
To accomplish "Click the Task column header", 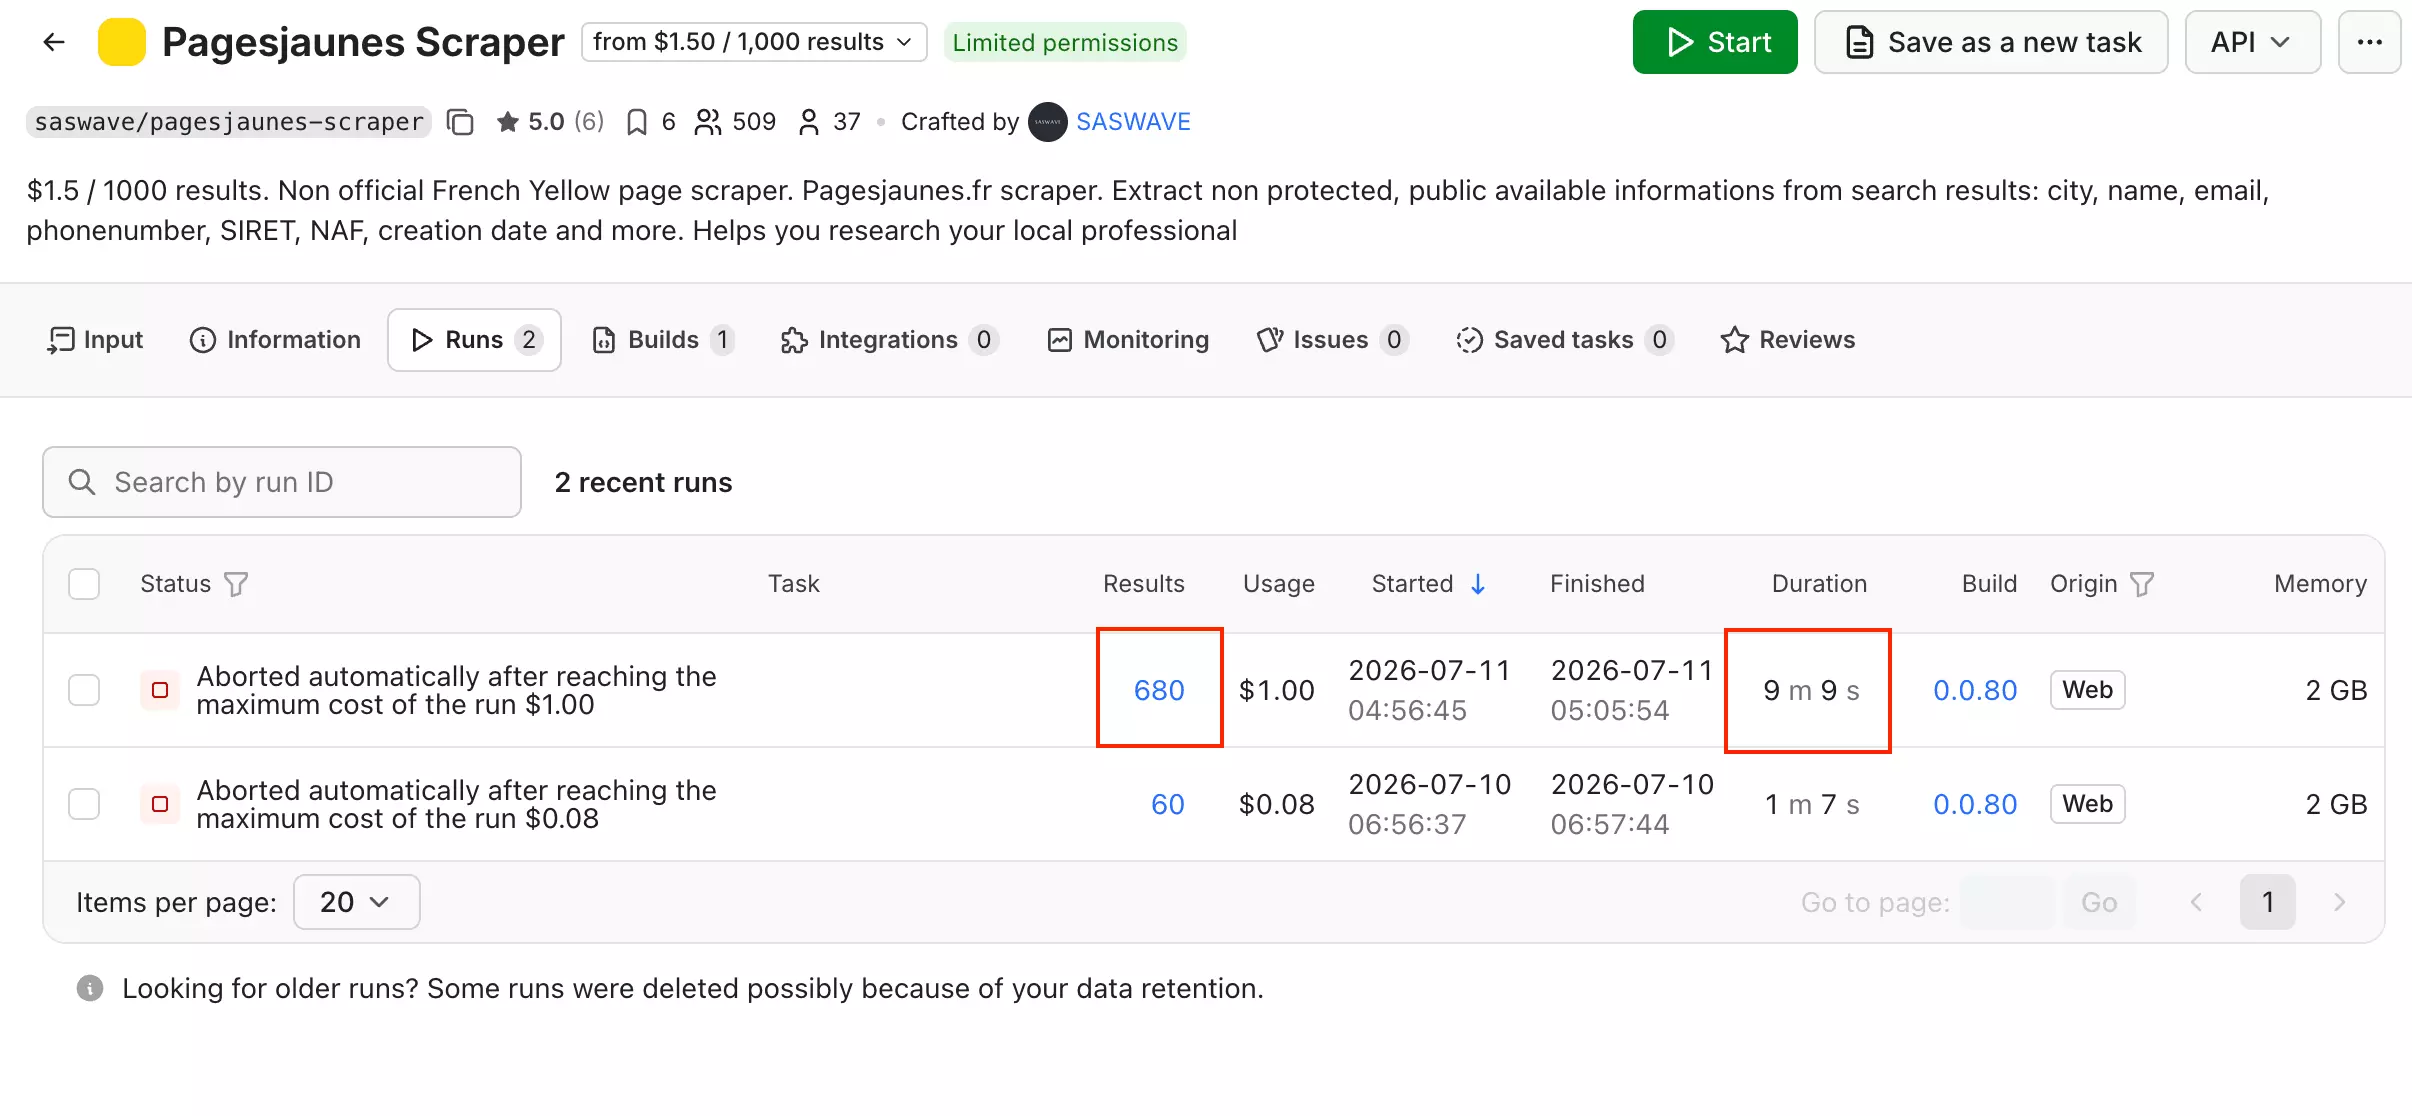I will [793, 584].
